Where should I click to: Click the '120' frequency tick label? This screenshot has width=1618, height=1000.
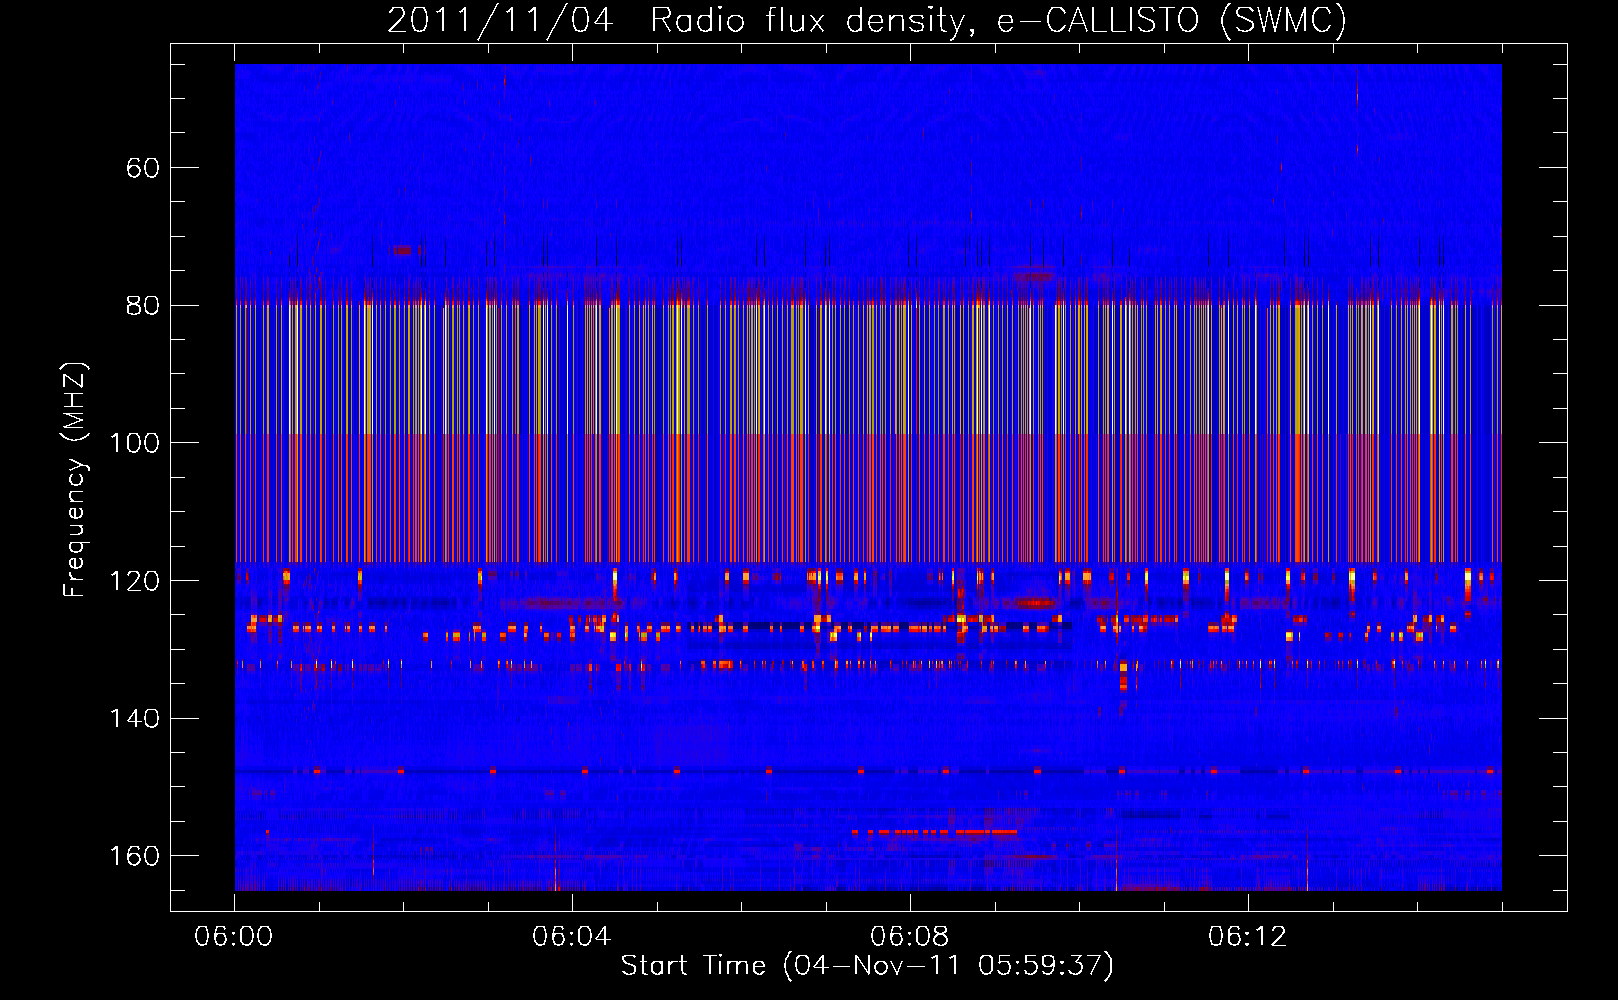(x=135, y=581)
